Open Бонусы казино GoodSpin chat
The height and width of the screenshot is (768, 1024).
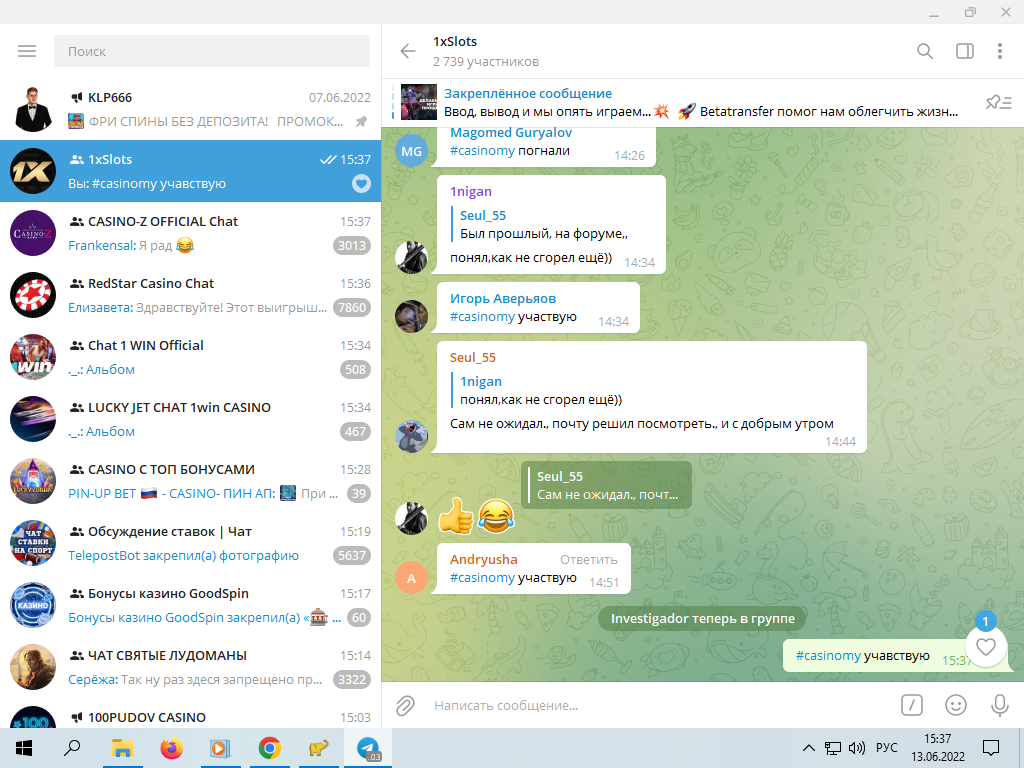pos(191,605)
